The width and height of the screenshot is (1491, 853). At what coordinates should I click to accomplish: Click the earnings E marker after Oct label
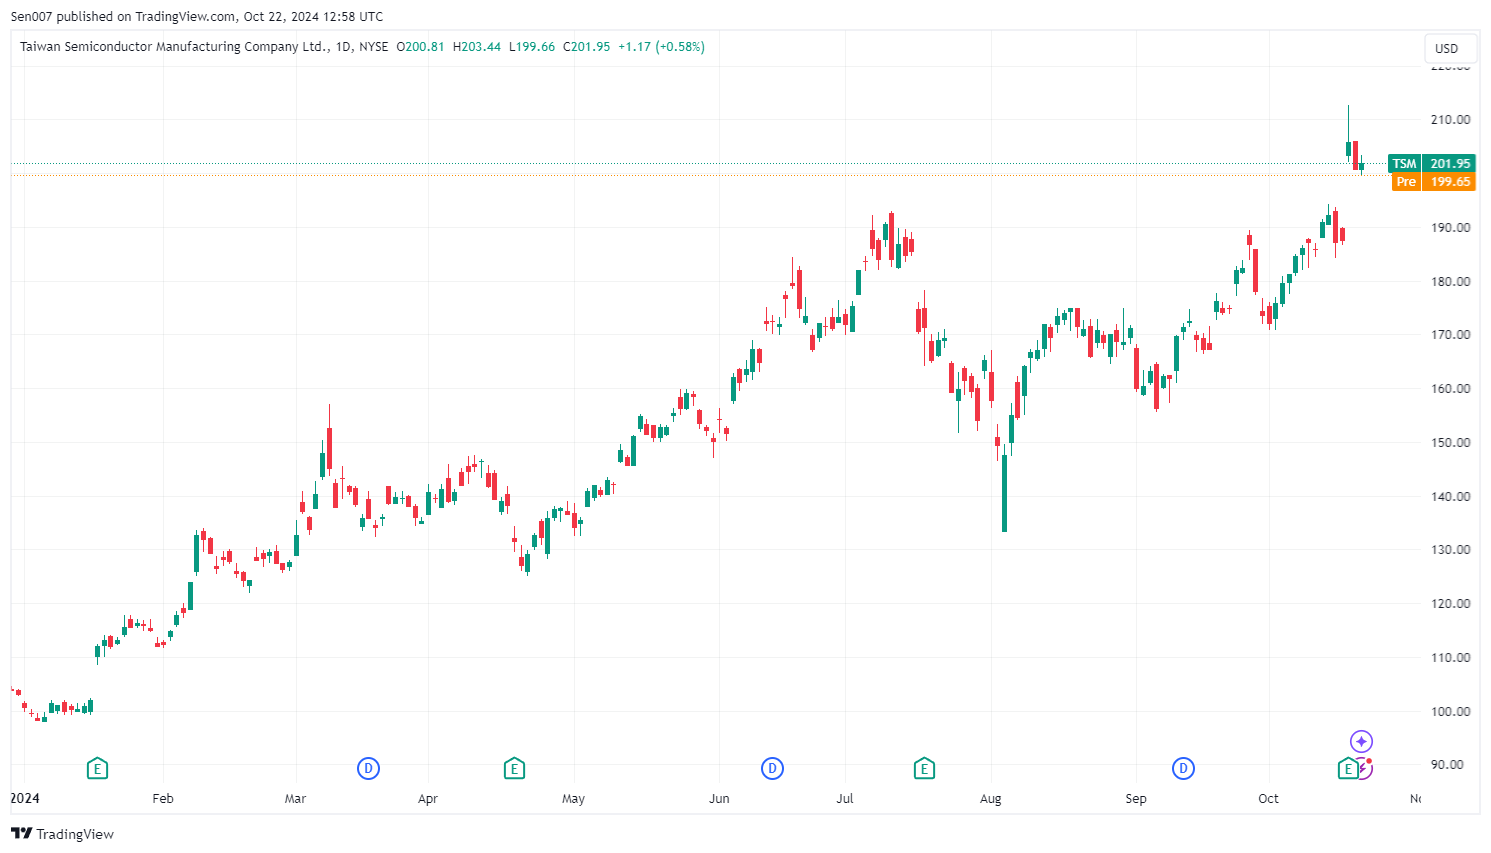(x=1348, y=768)
